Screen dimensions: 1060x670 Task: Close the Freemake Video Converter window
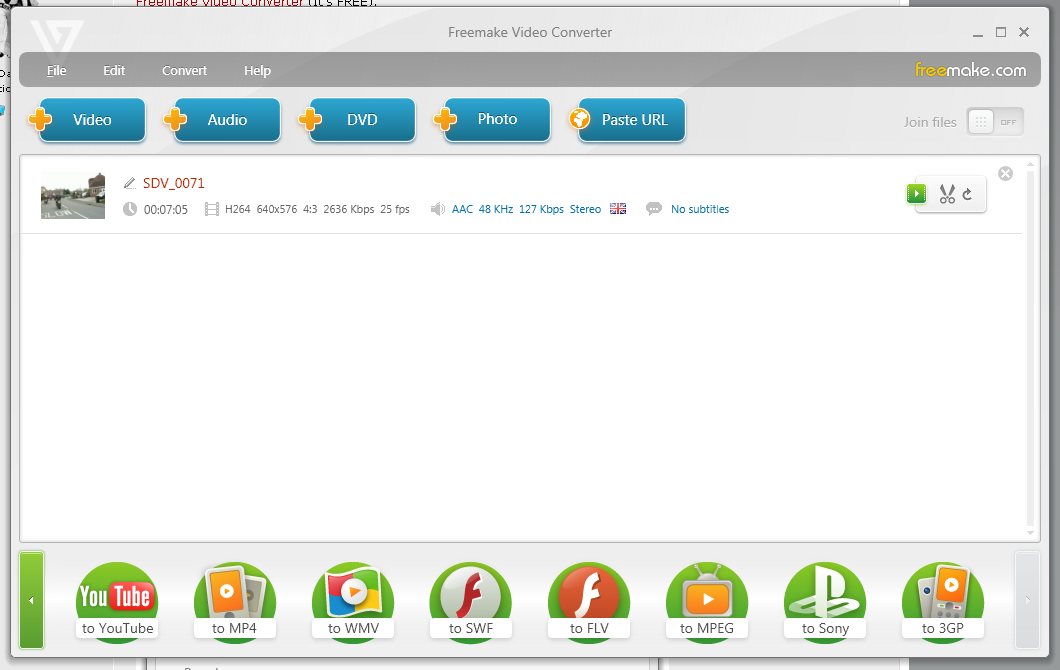1024,32
